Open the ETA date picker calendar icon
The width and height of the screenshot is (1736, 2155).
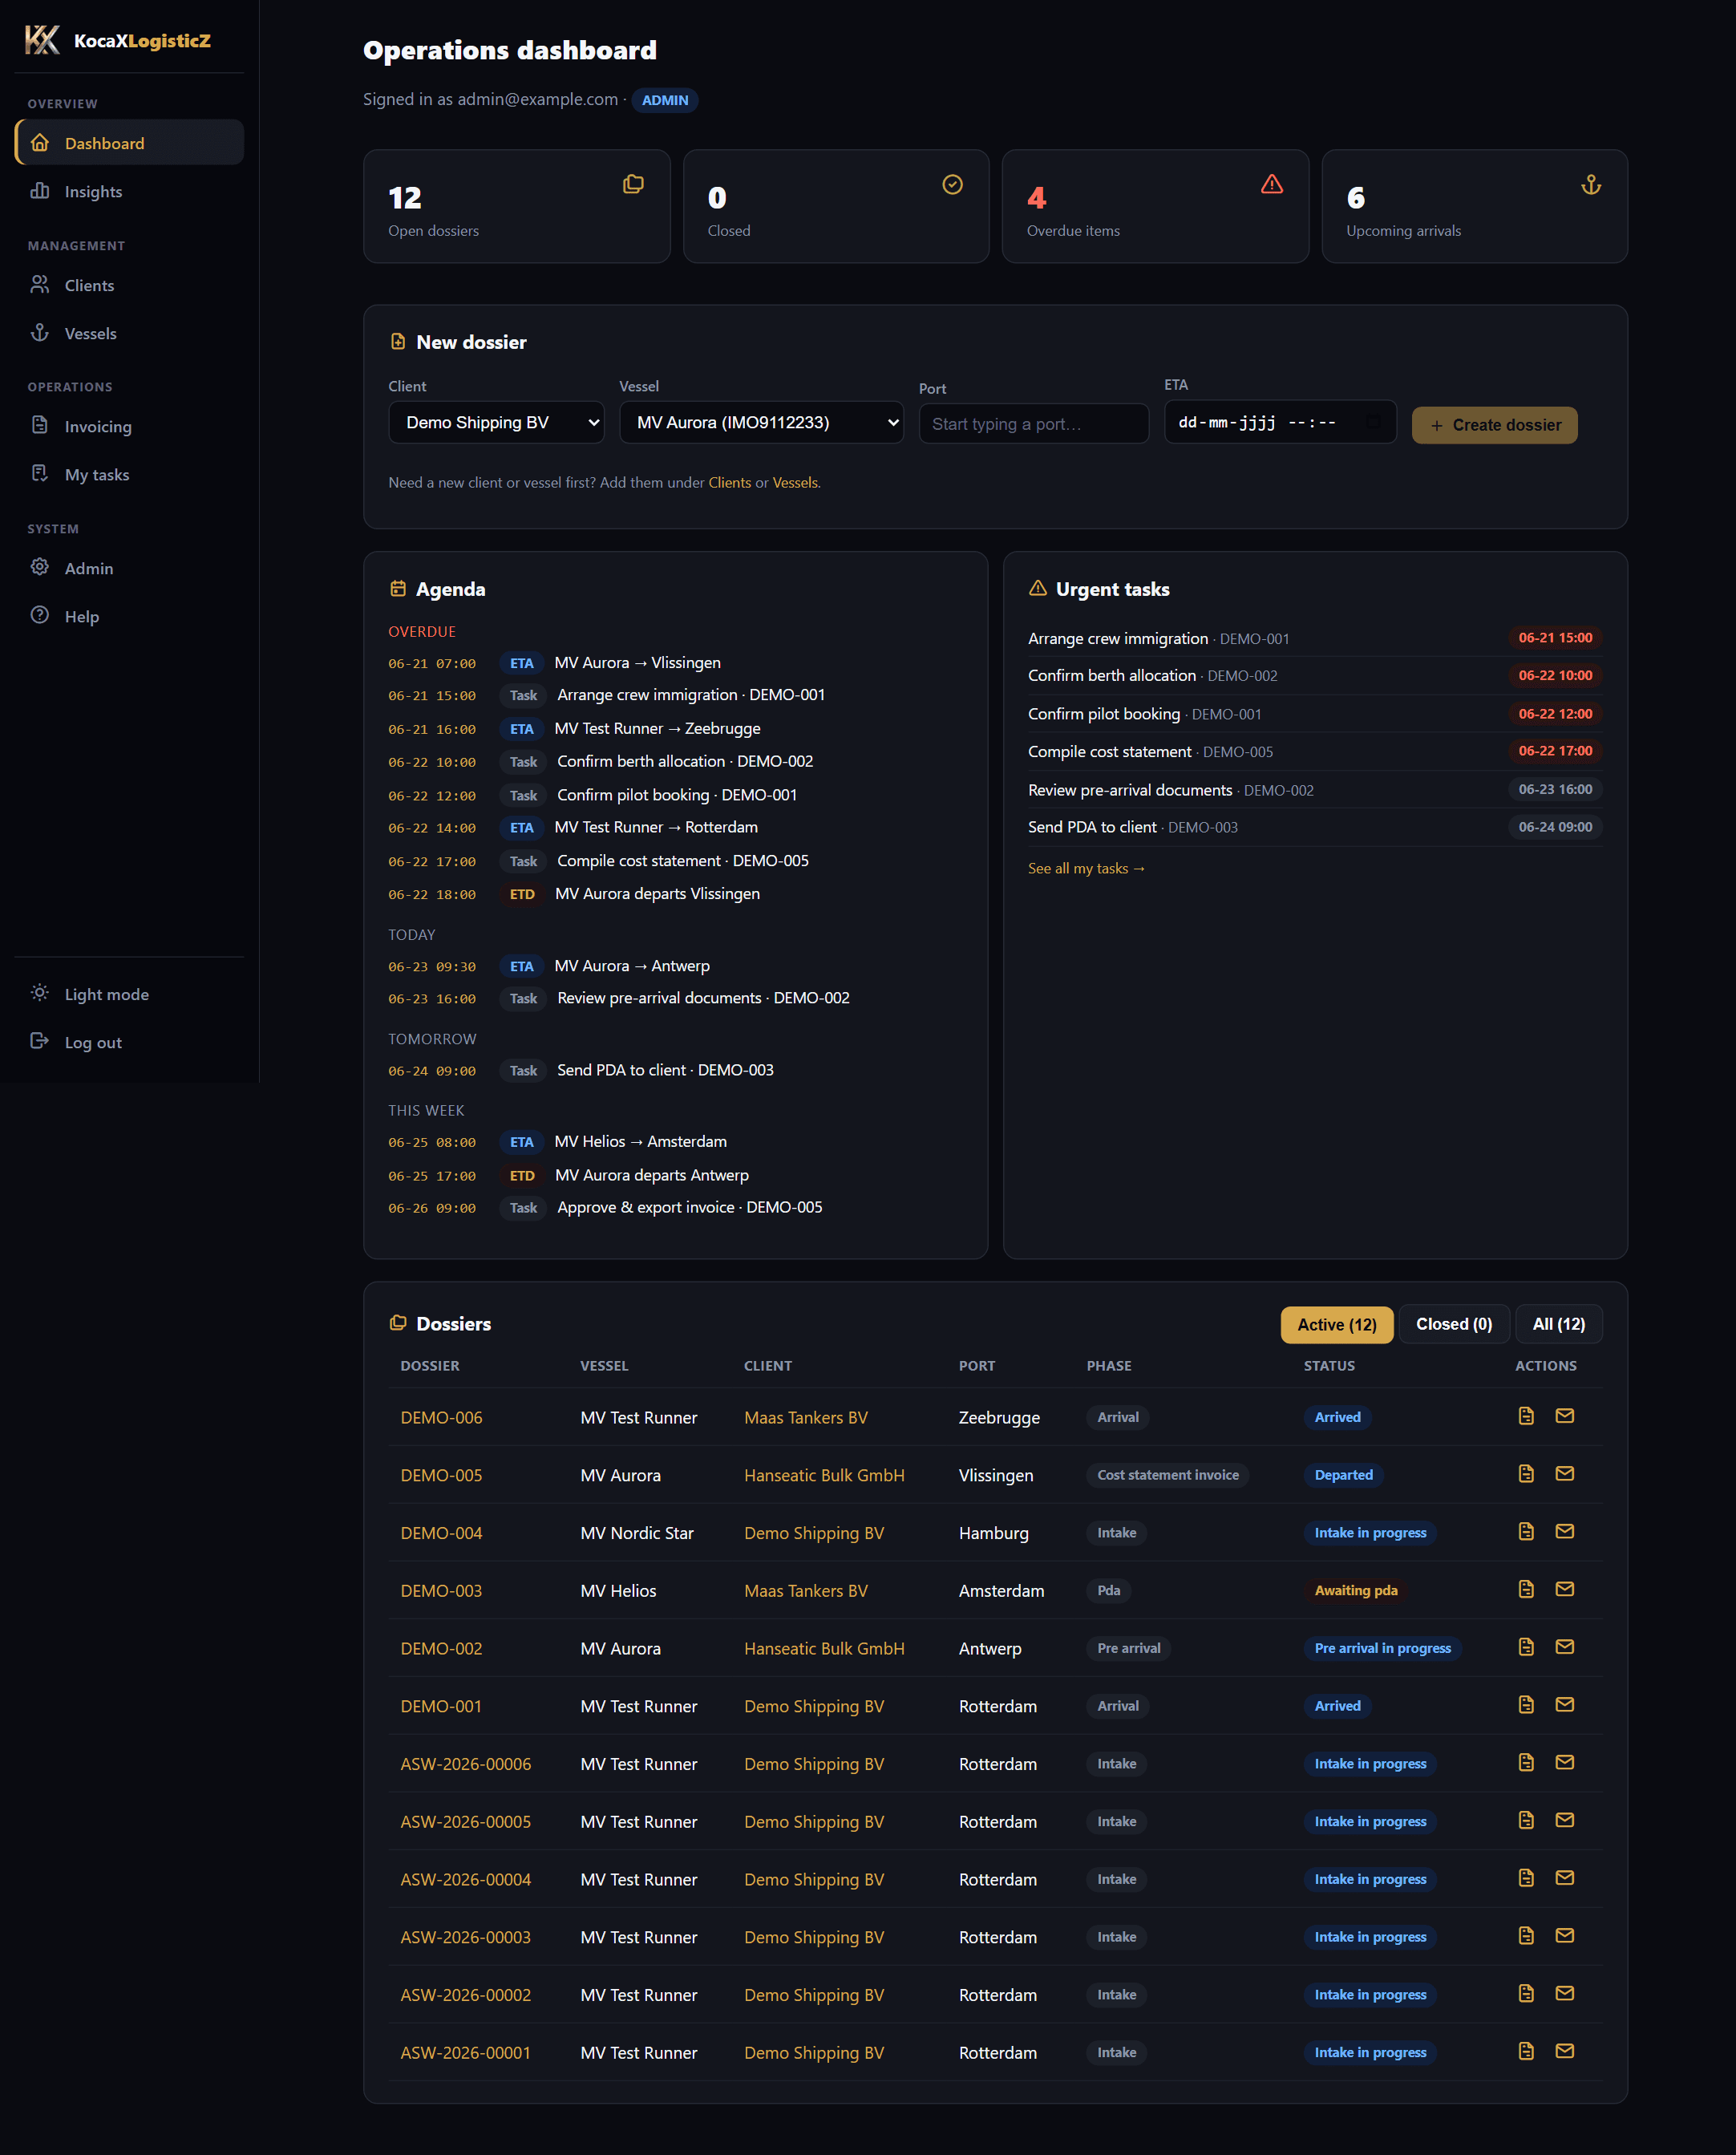(x=1374, y=422)
